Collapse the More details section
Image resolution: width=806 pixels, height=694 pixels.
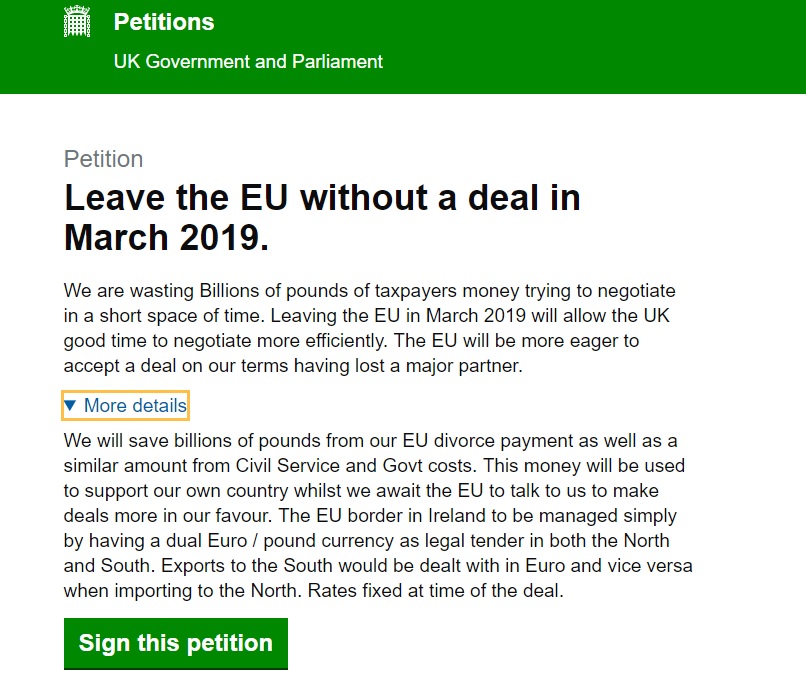[x=135, y=405]
